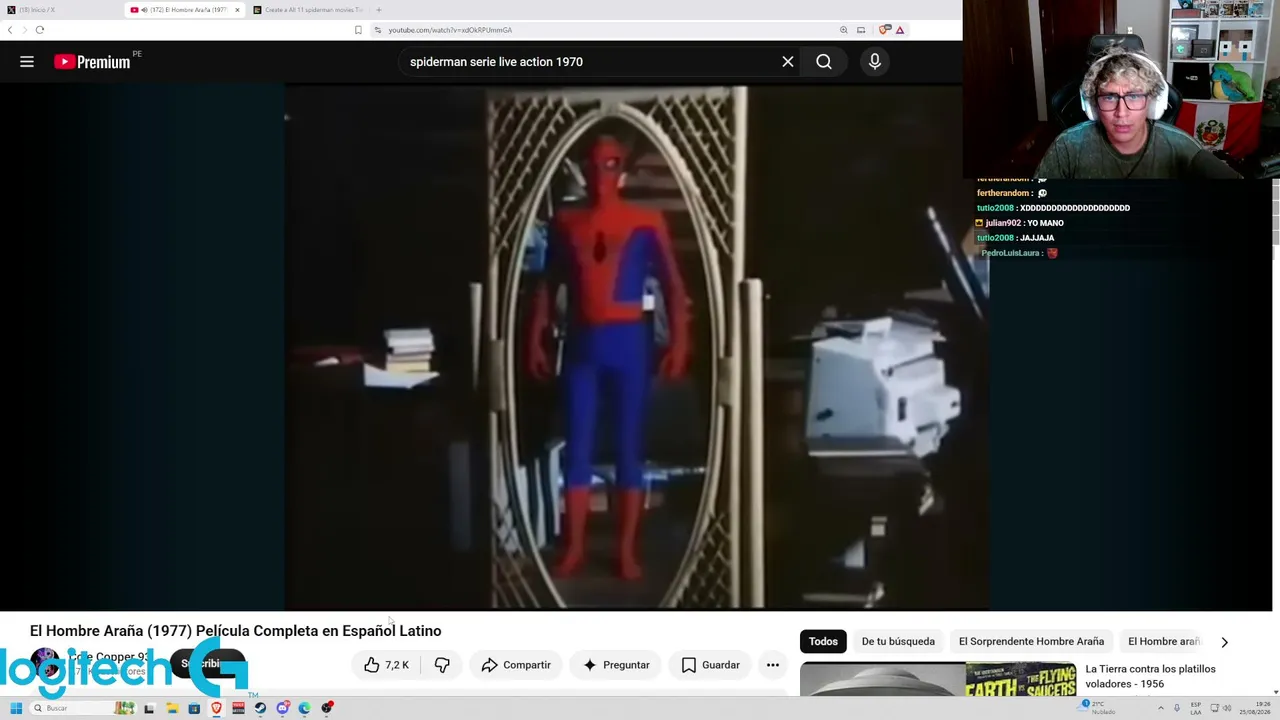The image size is (1280, 720).
Task: Open the ESP LAA input language indicator
Action: [1195, 708]
